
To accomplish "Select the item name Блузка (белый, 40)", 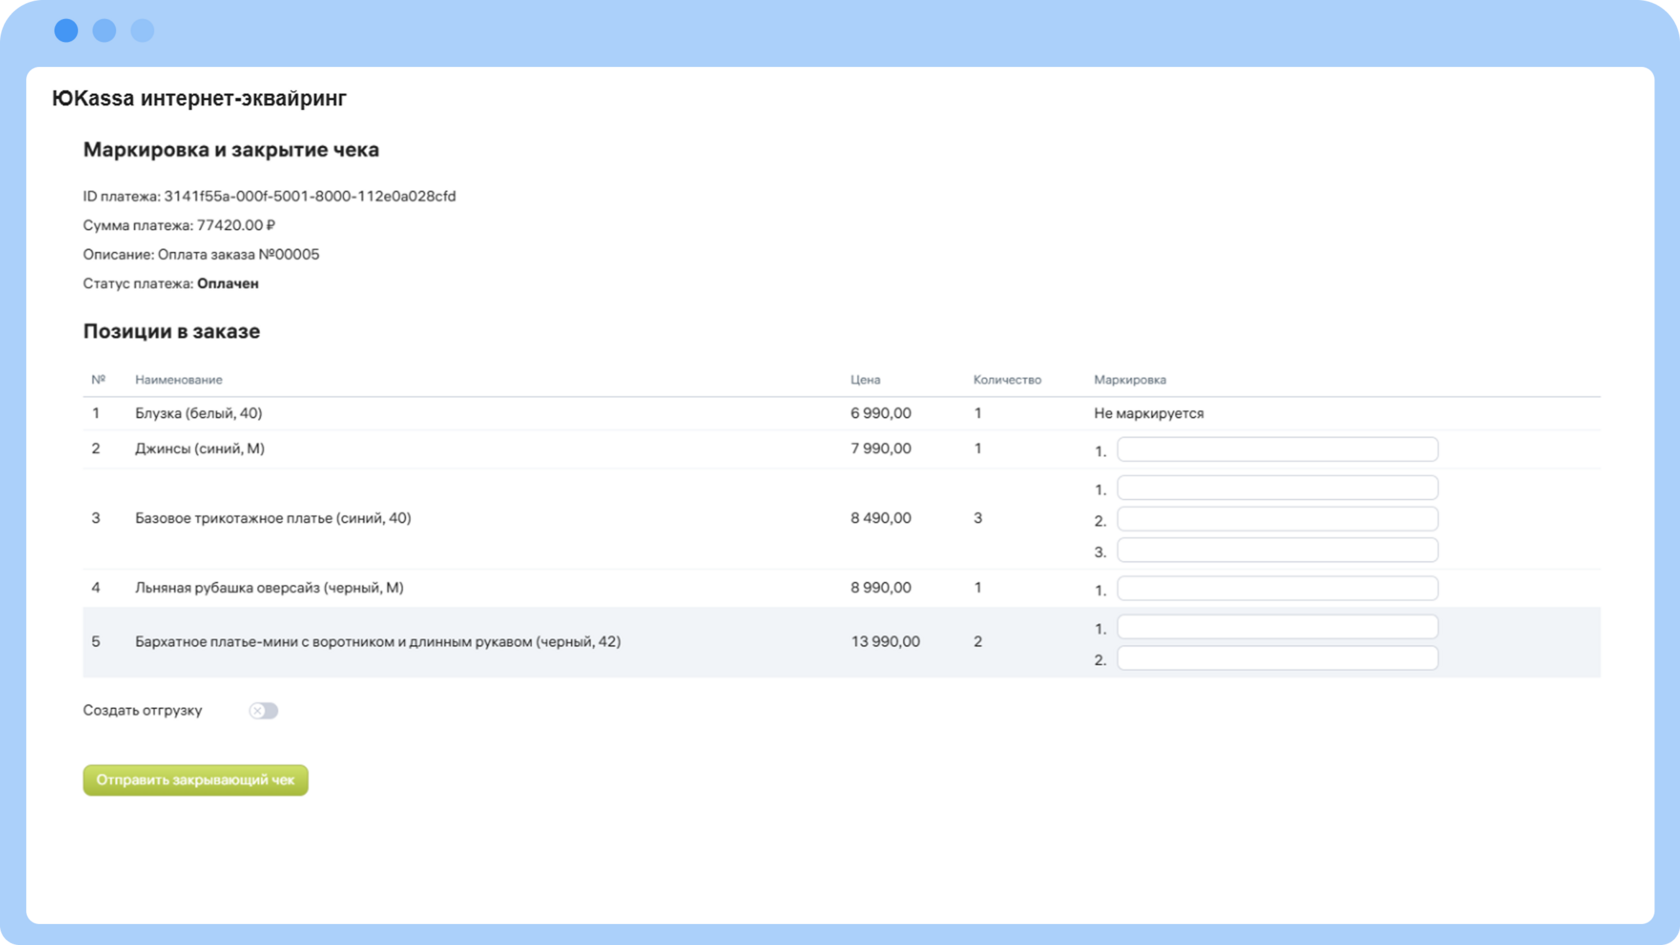I will [x=199, y=413].
